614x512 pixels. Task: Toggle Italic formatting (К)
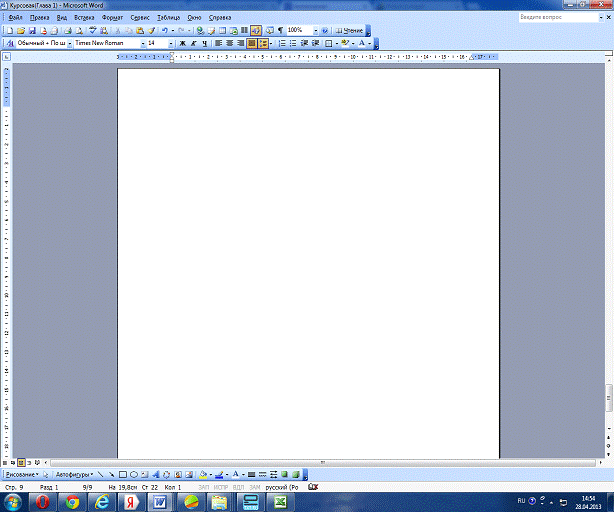(193, 44)
